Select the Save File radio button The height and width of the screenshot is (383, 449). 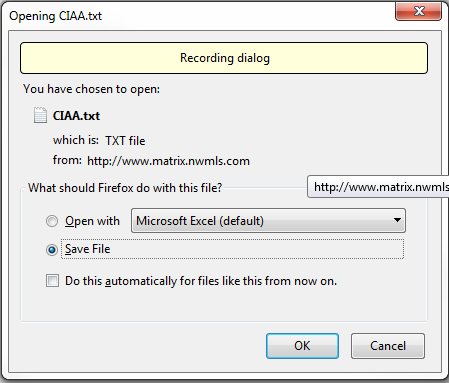tap(52, 249)
